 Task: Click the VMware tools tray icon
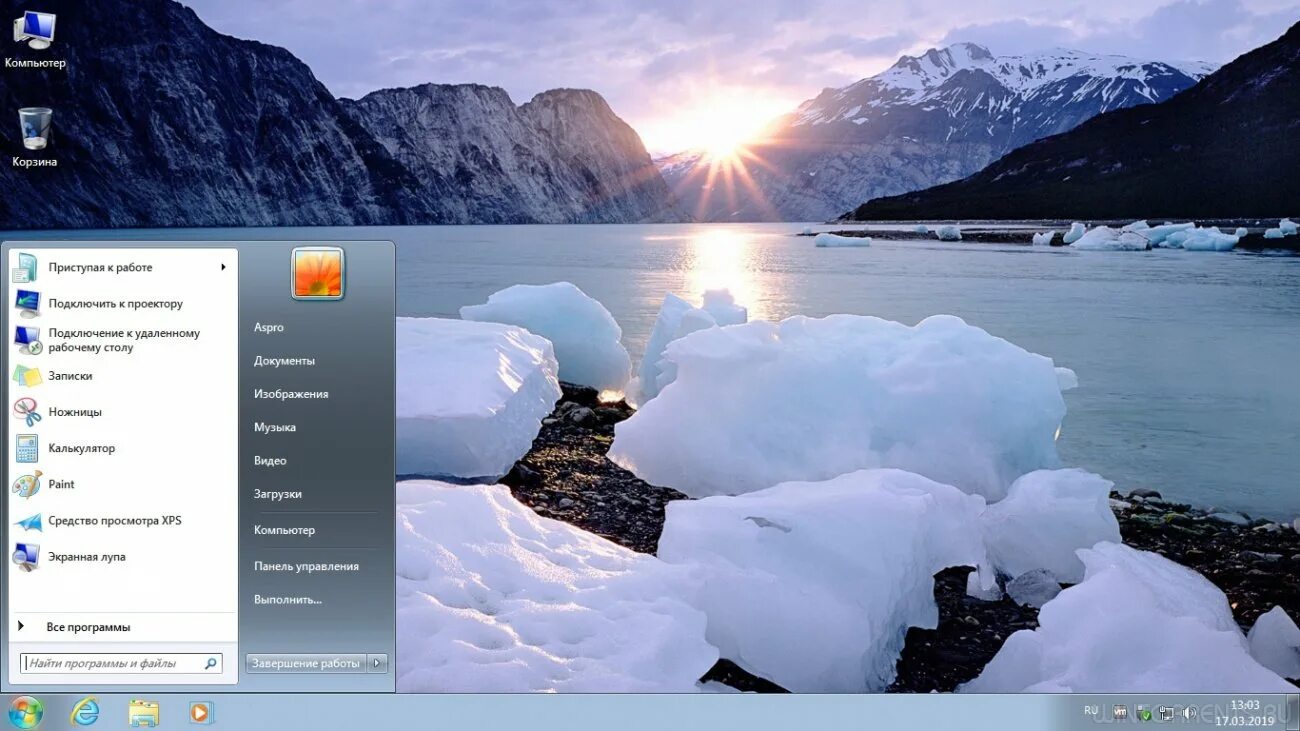1120,713
